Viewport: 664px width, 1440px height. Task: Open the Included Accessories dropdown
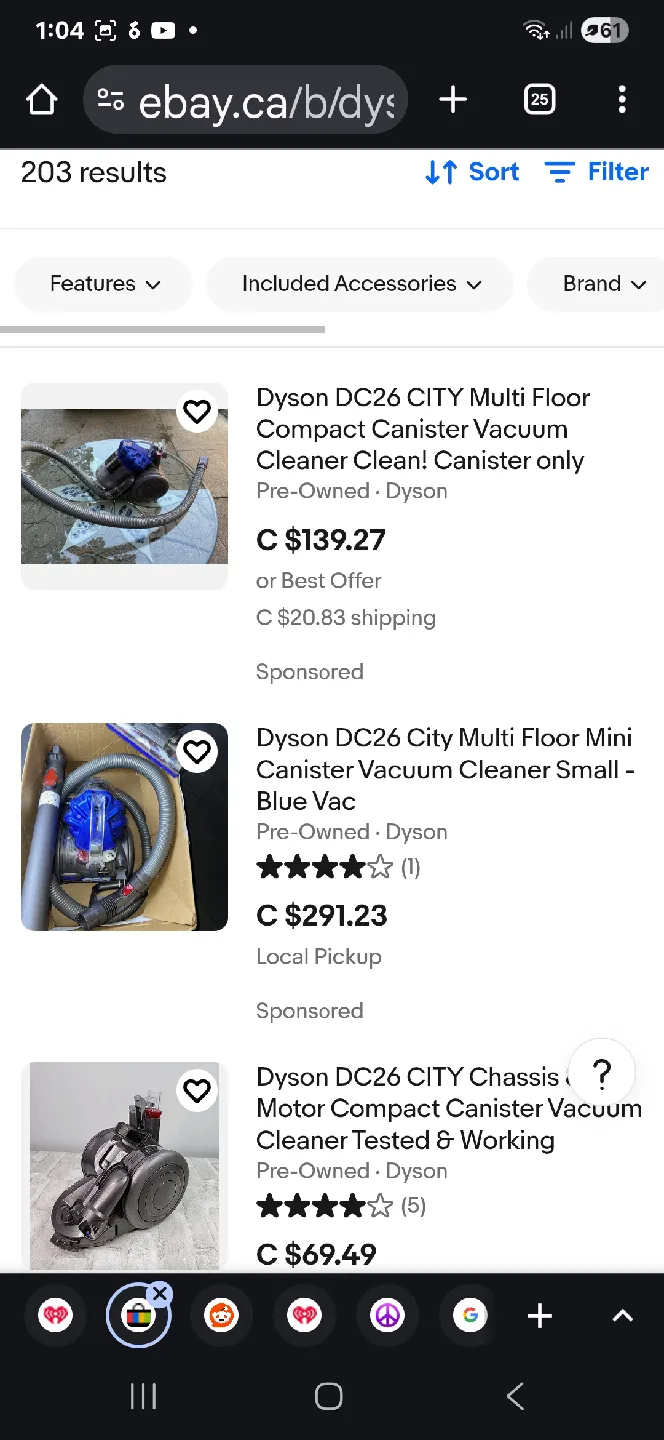pos(359,284)
